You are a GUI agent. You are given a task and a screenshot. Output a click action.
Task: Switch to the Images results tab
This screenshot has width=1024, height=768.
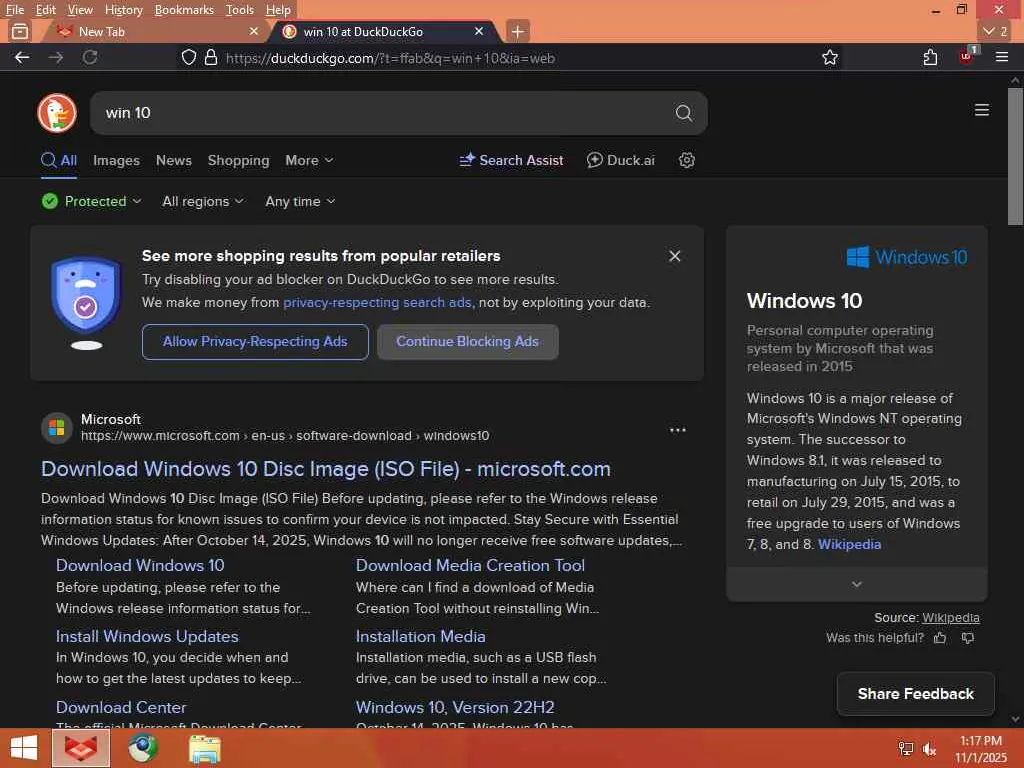click(x=116, y=160)
